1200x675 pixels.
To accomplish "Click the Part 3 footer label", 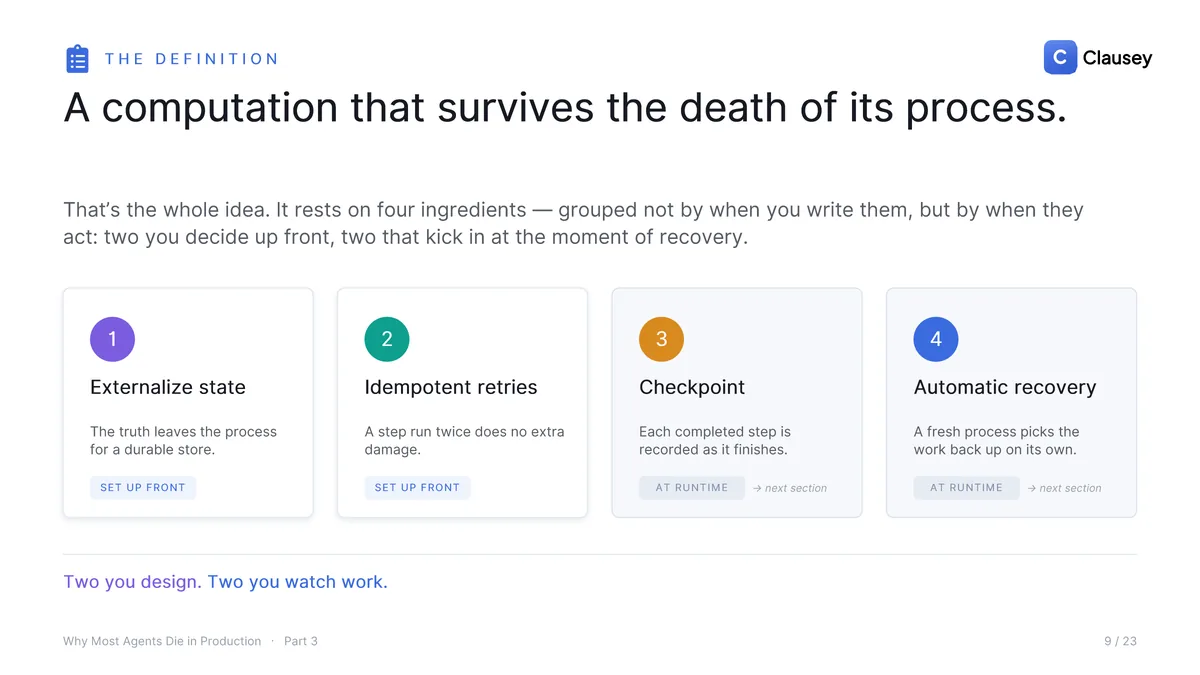I will pos(301,641).
